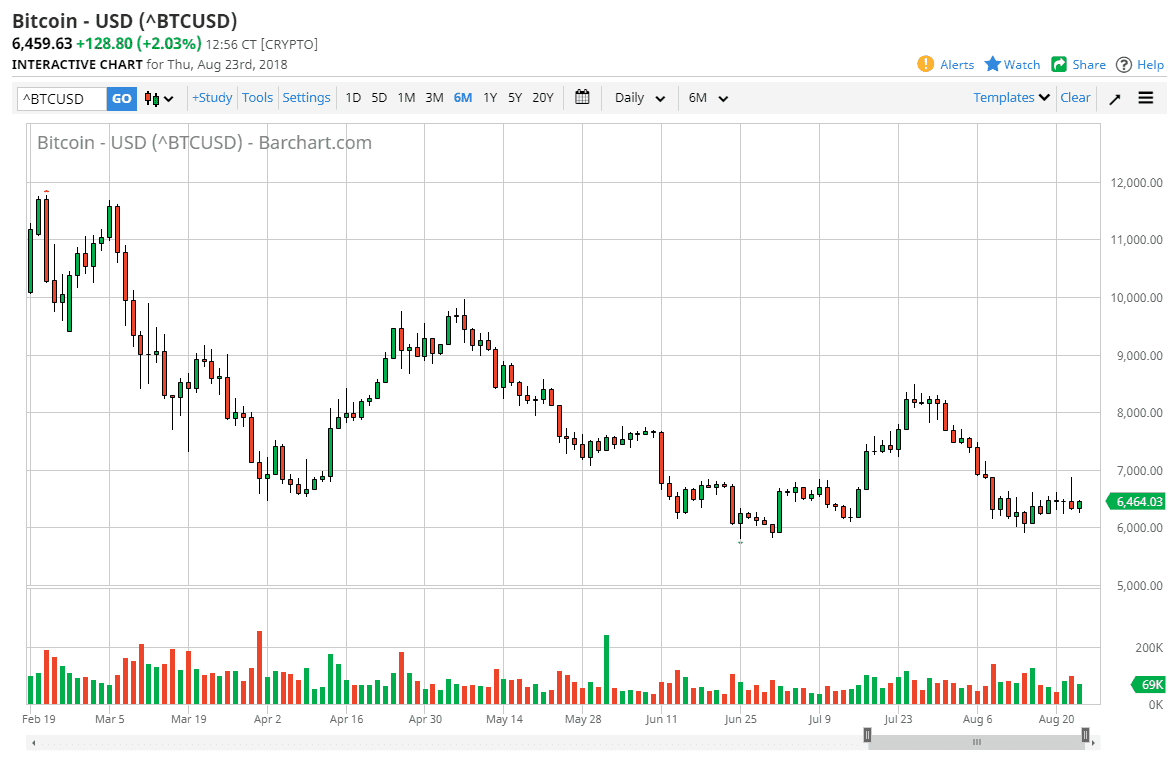Open the calendar date picker icon
Viewport: 1176px width, 778px height.
582,97
